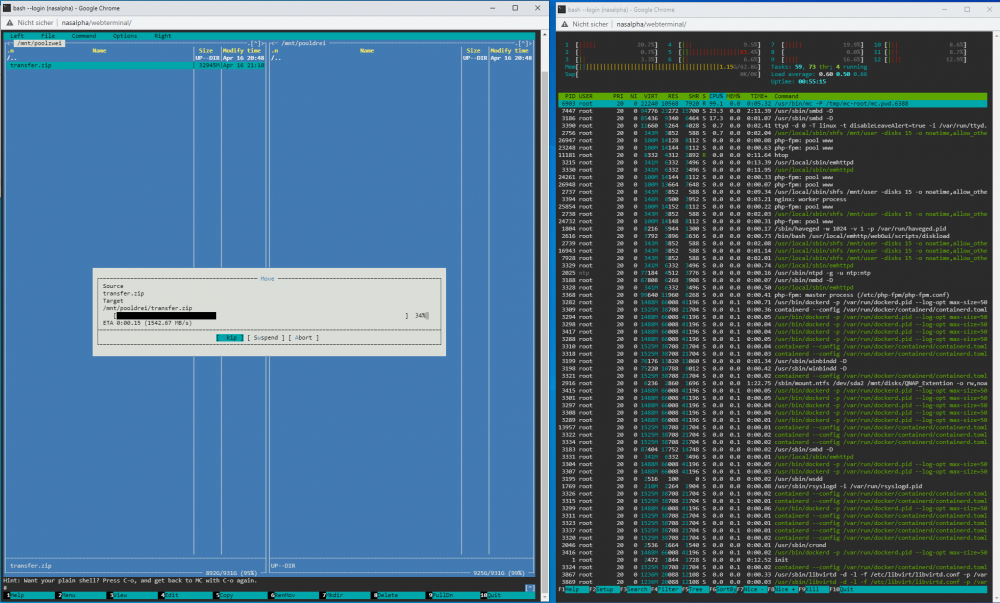Click the > forward arrow of left panel
This screenshot has height=603, width=1000.
[x=263, y=43]
